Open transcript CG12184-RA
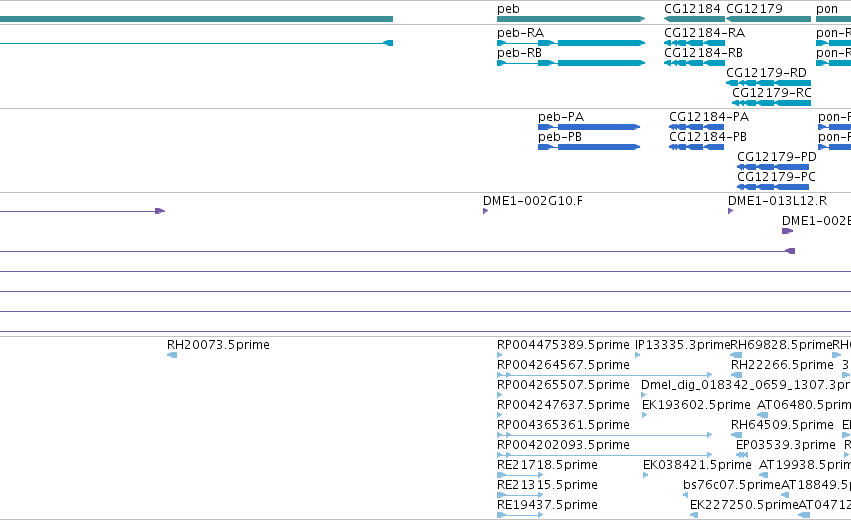Image resolution: width=851 pixels, height=520 pixels. coord(704,33)
